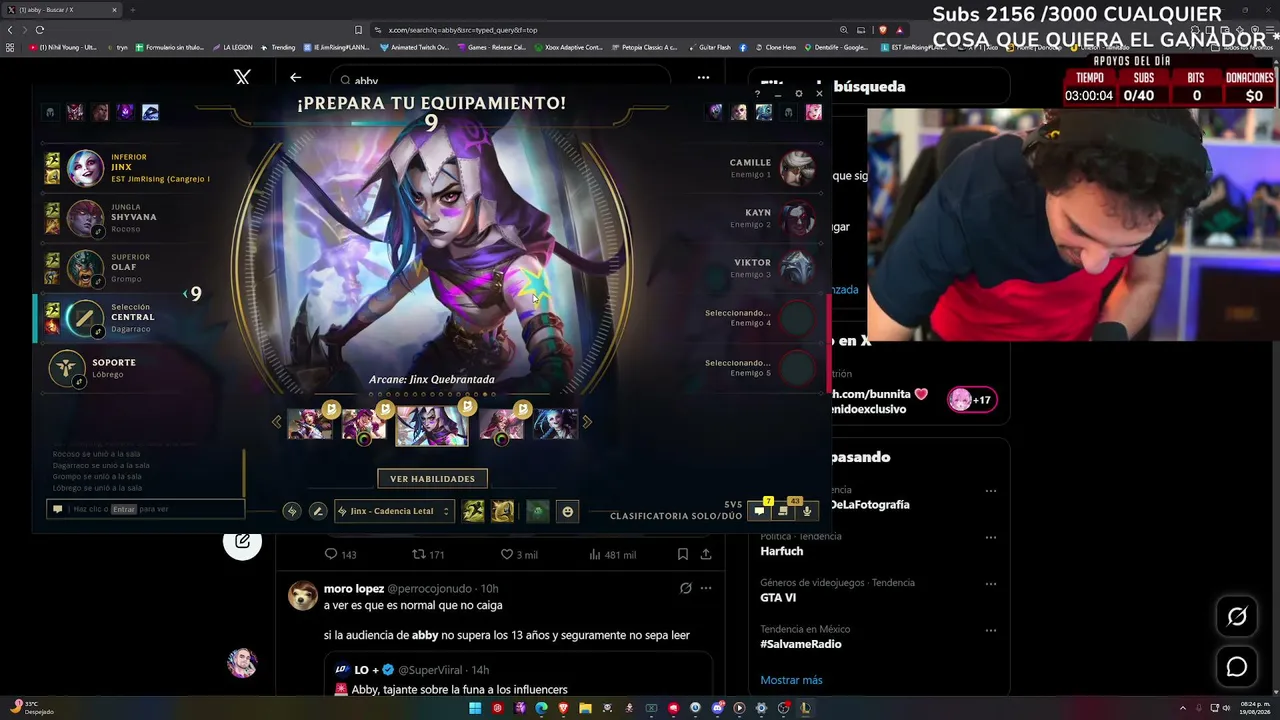Click the Grok icon on moro lopez's post
This screenshot has height=720, width=1280.
[x=685, y=588]
